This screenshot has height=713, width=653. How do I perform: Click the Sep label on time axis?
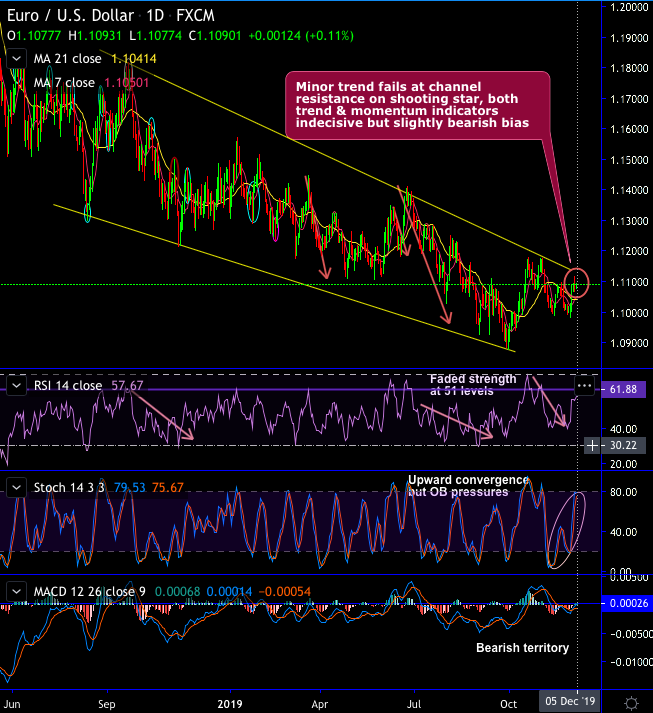[x=106, y=704]
